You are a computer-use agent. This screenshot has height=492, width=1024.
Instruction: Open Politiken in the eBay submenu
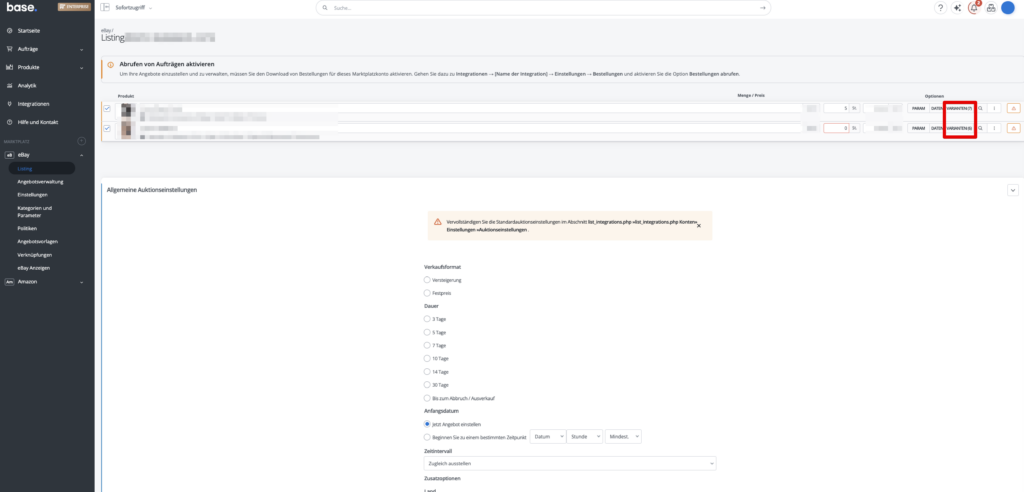pos(27,229)
